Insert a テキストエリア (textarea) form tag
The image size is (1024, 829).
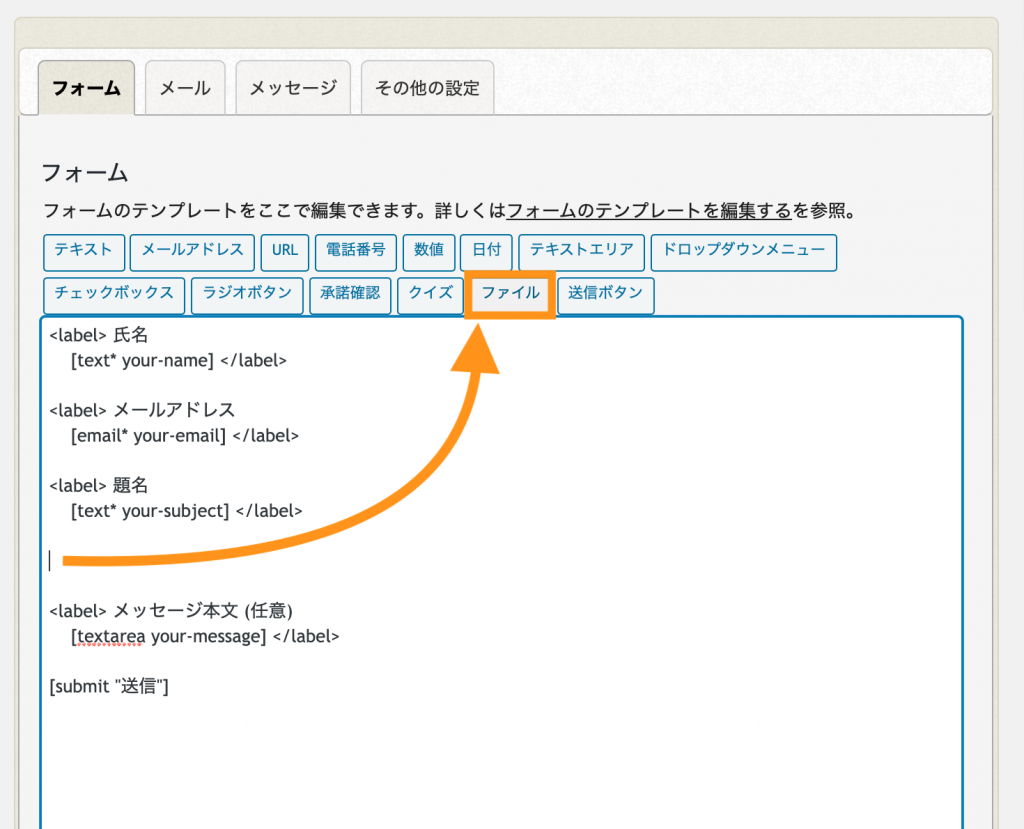click(x=581, y=252)
